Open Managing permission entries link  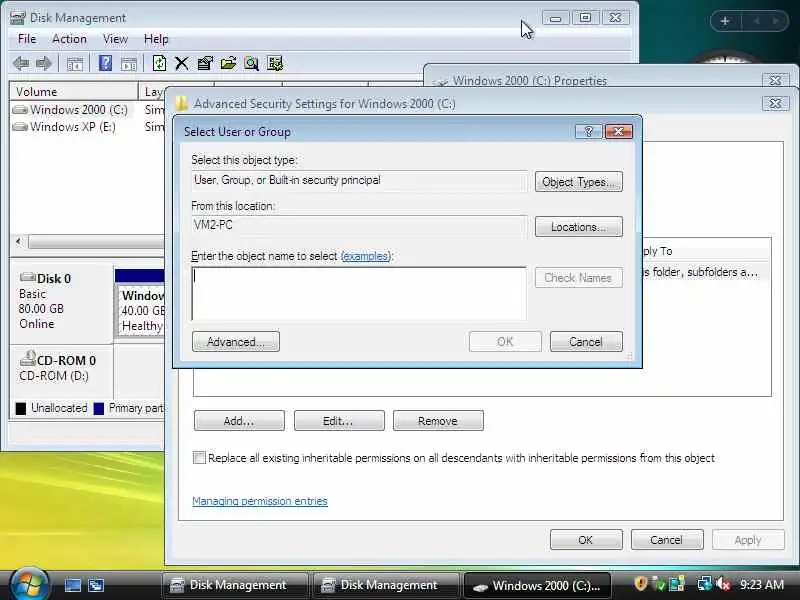click(x=260, y=501)
